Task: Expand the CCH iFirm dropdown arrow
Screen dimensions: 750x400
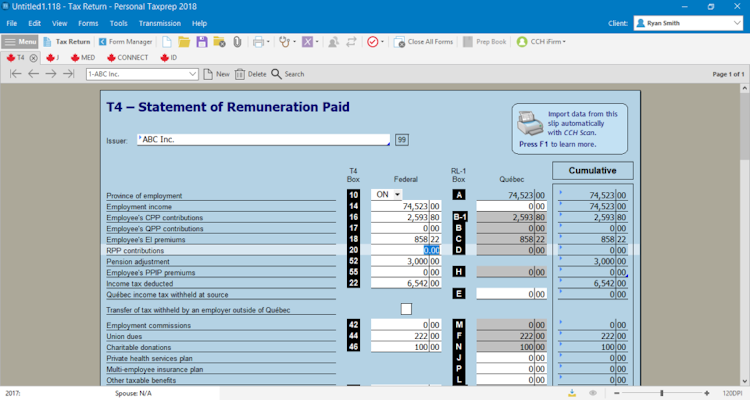Action: [564, 42]
